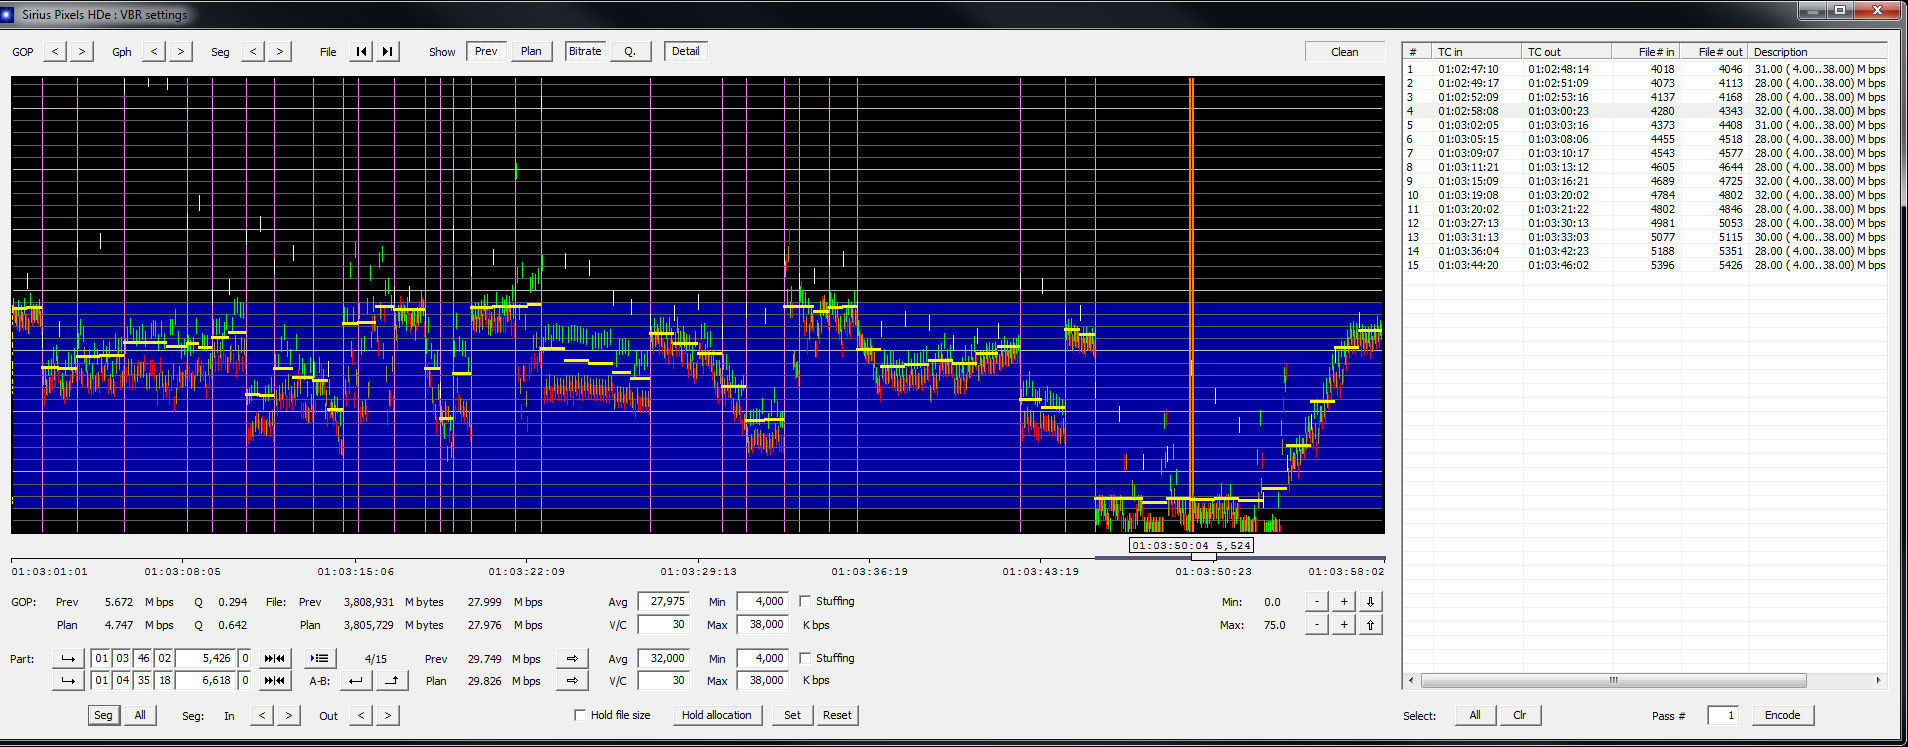The image size is (1908, 747).
Task: Click File# in column header
Action: pos(1645,52)
